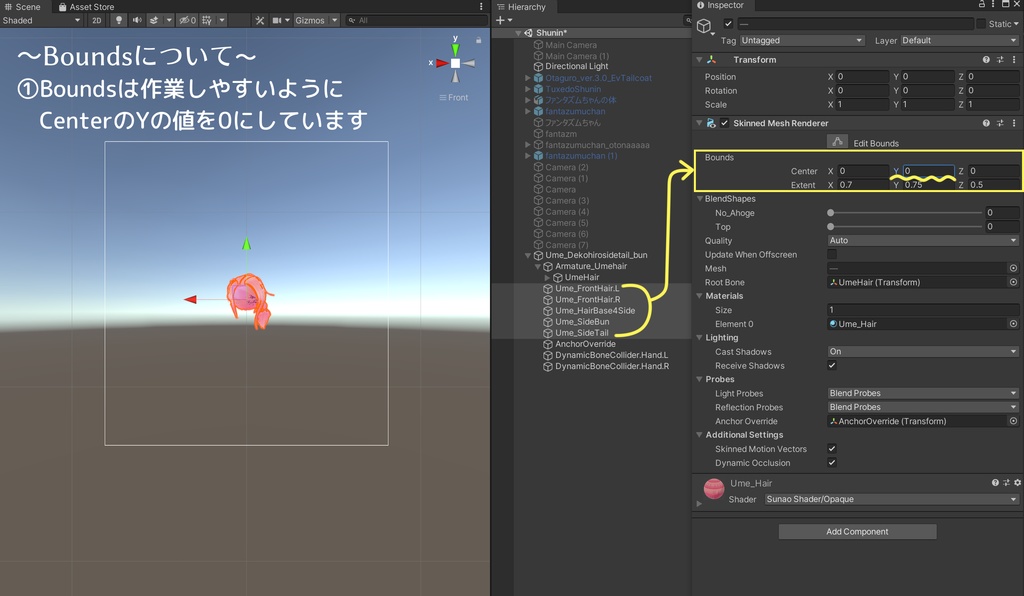This screenshot has height=596, width=1024.
Task: Toggle scene effects layers icon
Action: point(154,20)
